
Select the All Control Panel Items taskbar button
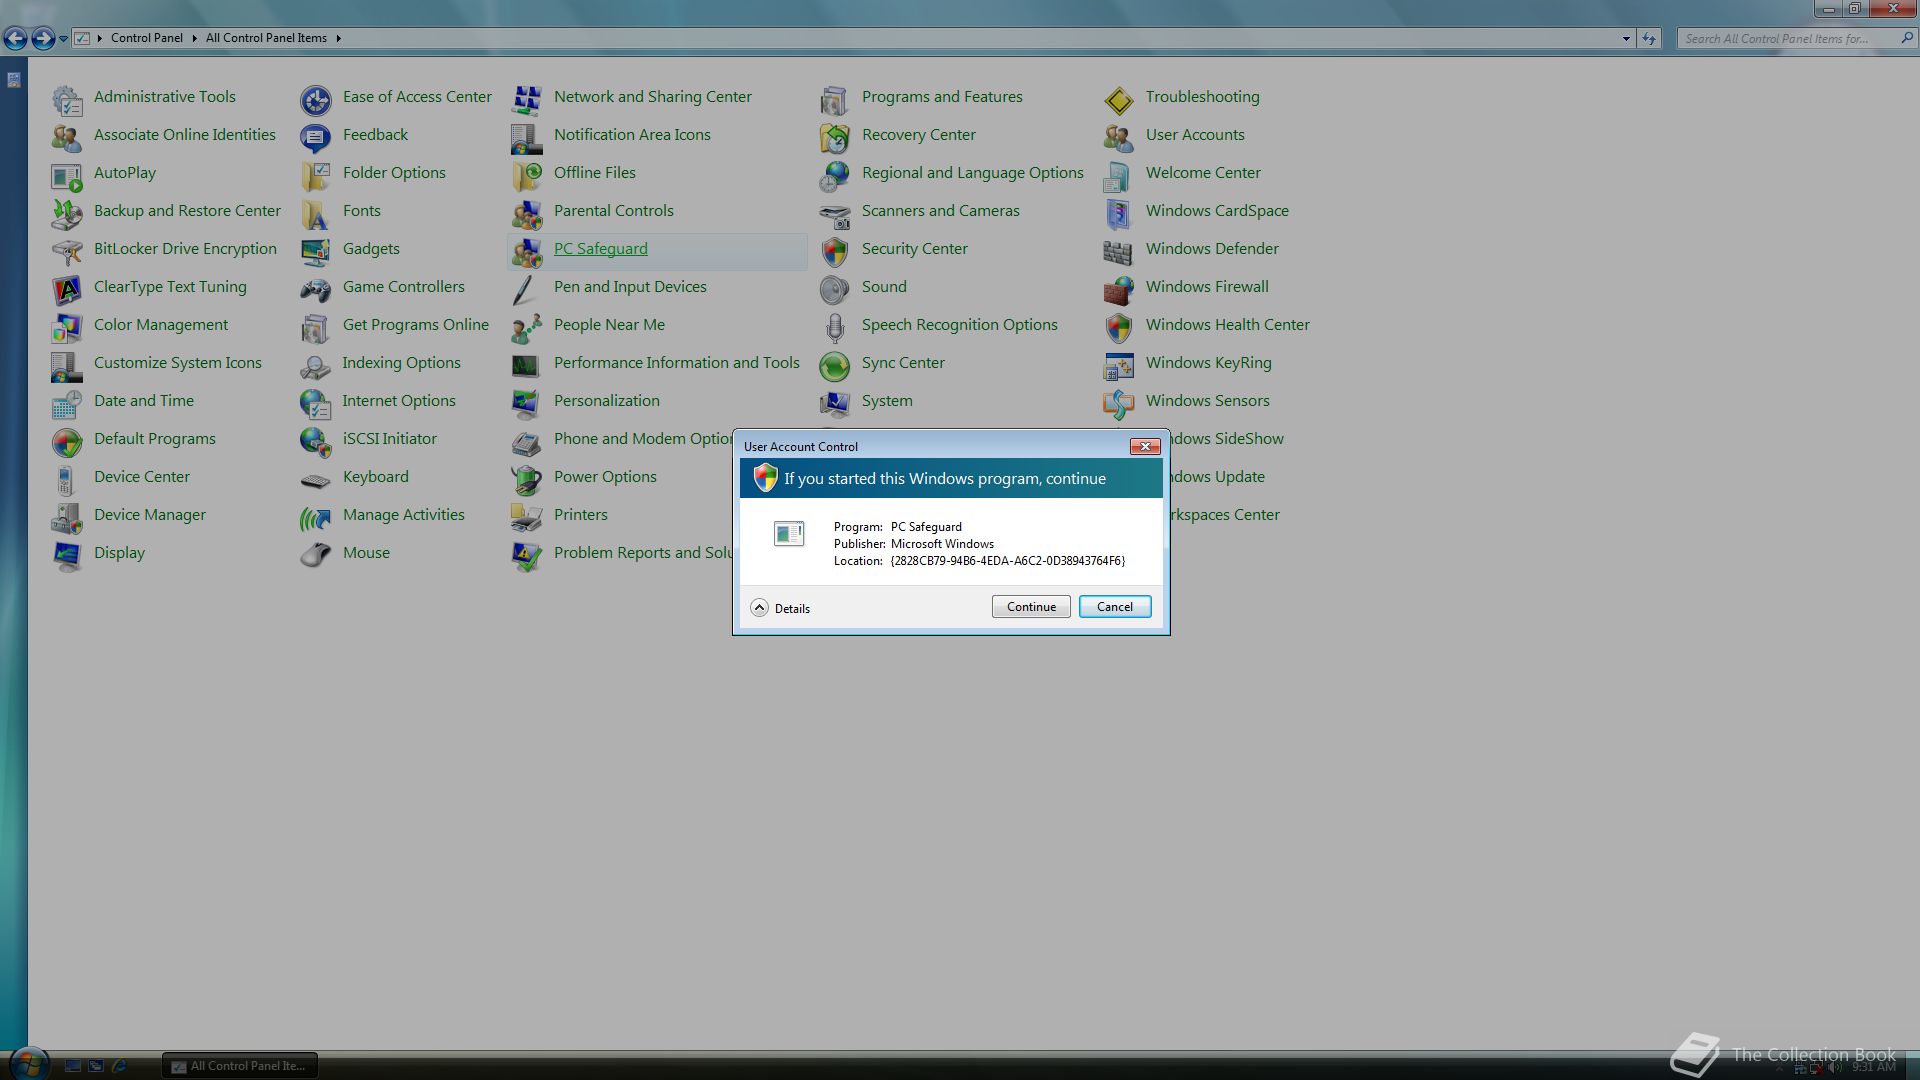(x=240, y=1066)
